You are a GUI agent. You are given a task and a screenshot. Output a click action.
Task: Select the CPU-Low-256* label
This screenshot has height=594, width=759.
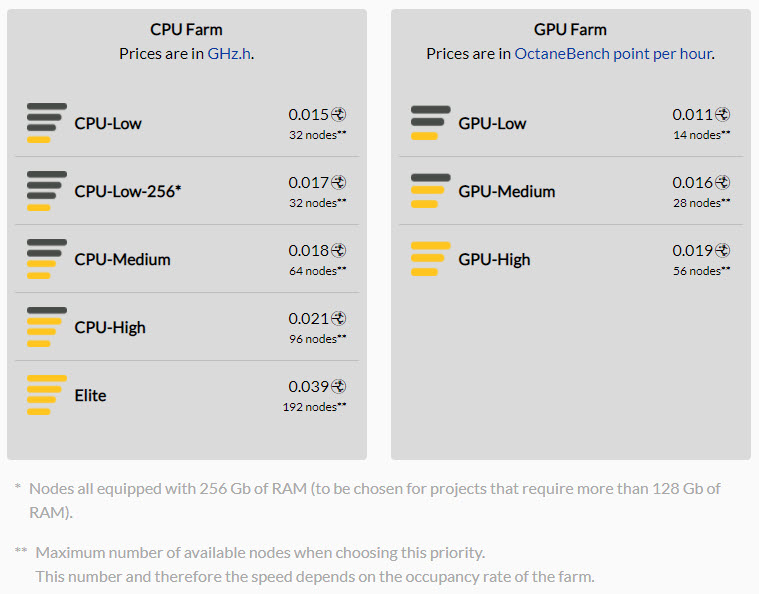128,192
